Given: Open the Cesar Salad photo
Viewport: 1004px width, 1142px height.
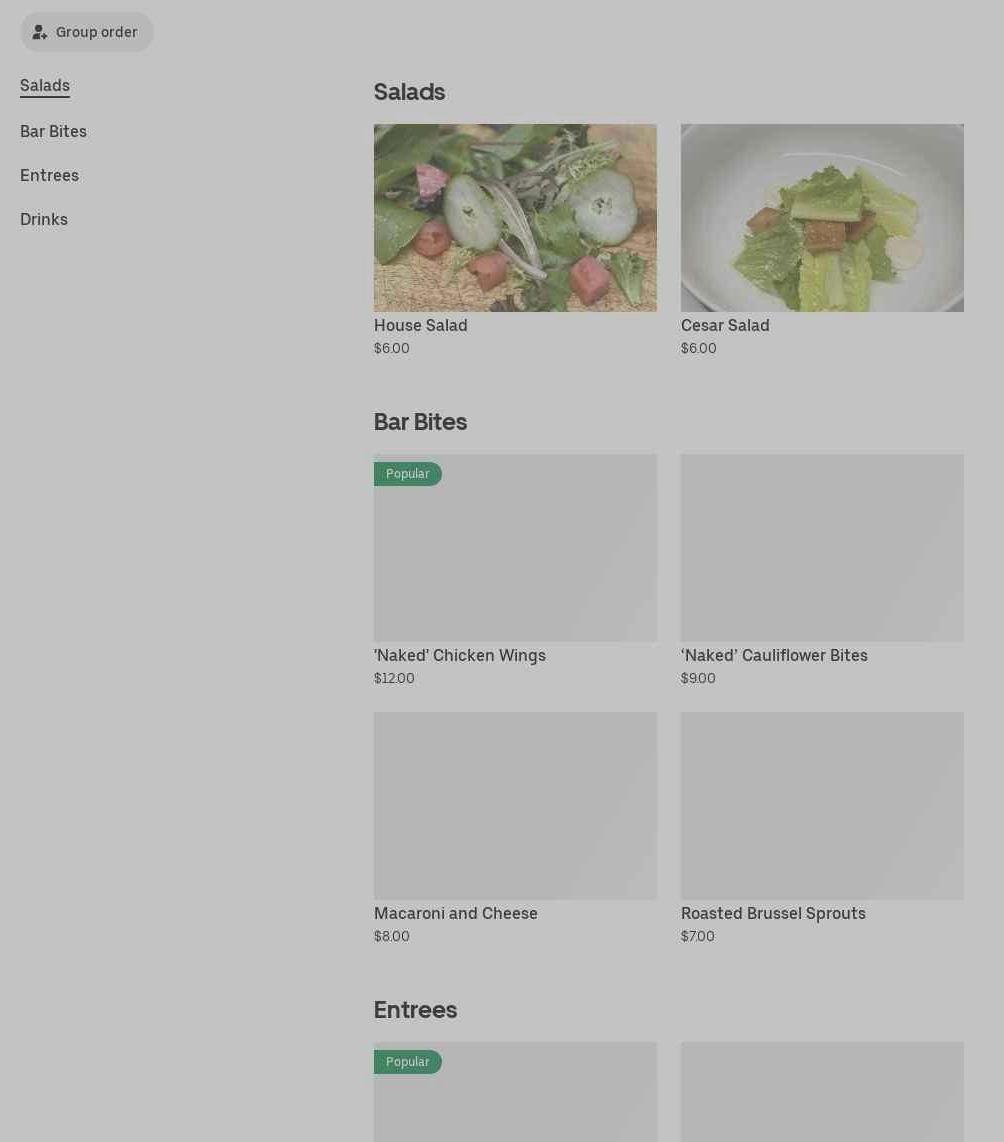Looking at the screenshot, I should click(822, 218).
